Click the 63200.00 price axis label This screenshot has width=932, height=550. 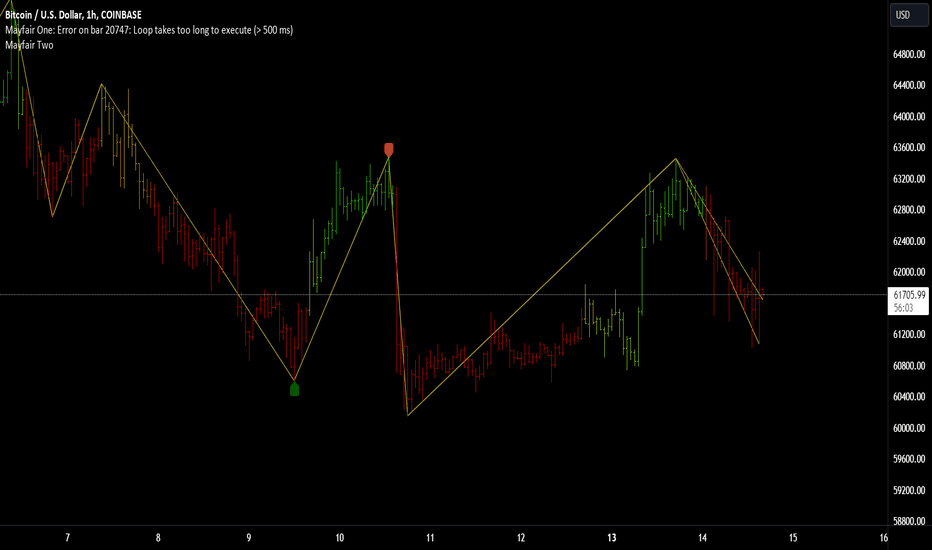click(909, 178)
